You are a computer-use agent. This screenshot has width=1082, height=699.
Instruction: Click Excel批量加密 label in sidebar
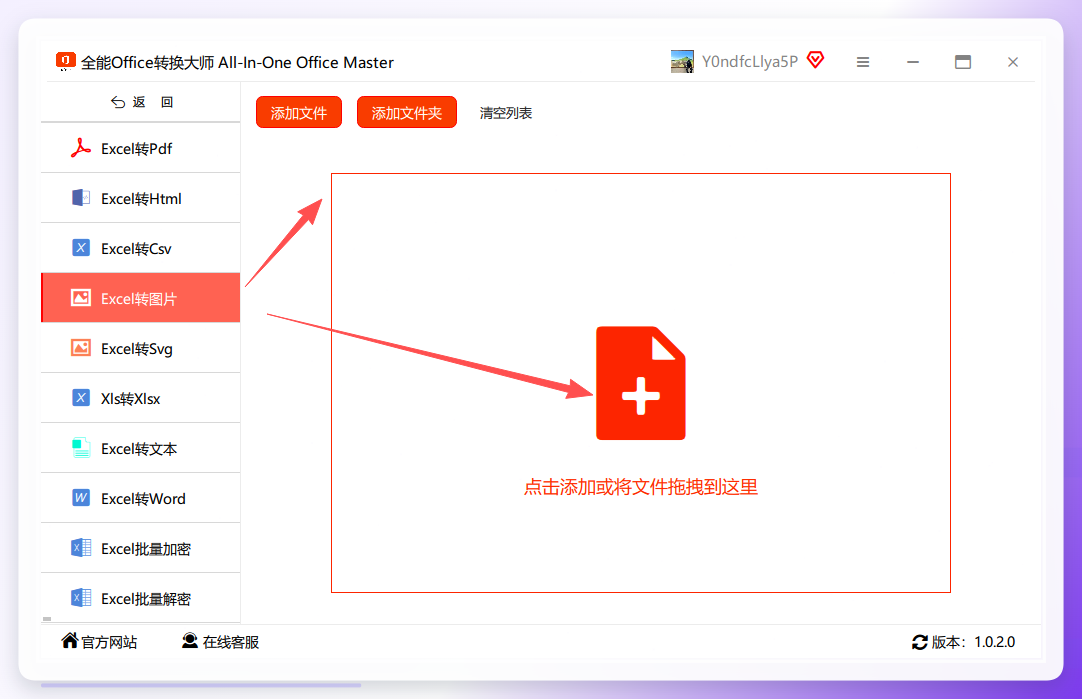pyautogui.click(x=146, y=549)
